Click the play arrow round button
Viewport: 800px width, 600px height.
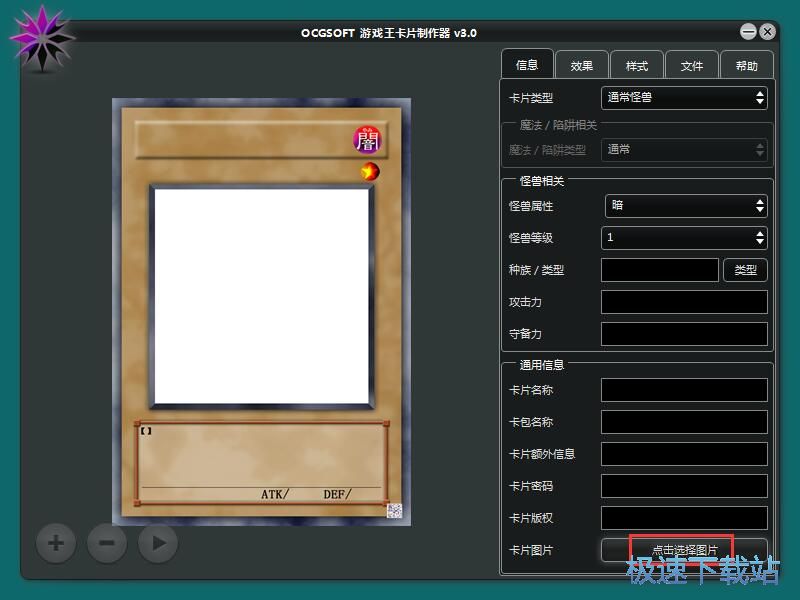click(158, 543)
